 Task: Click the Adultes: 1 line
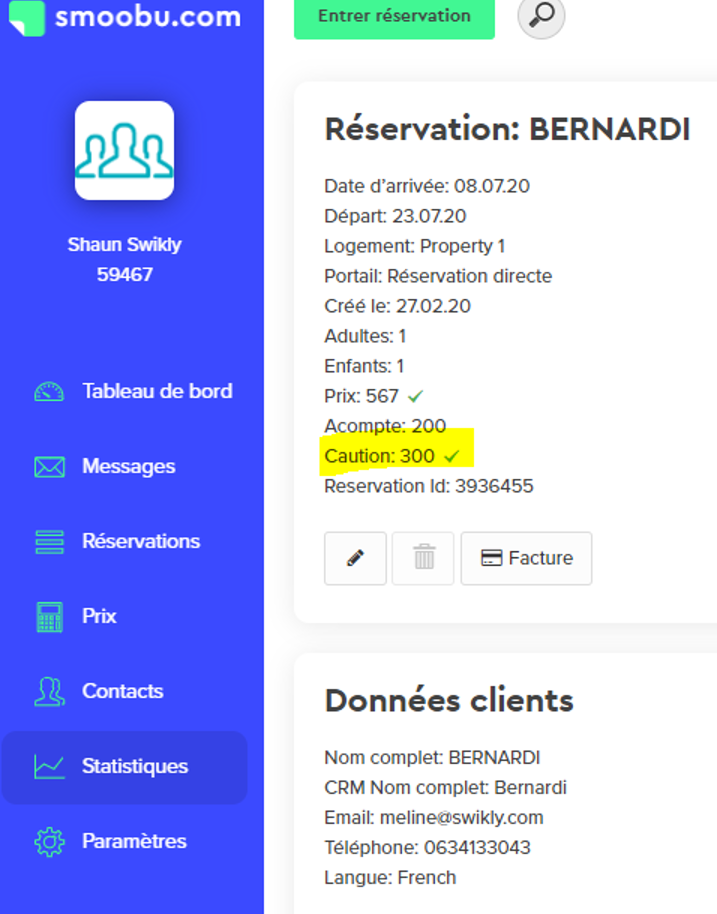(x=365, y=336)
